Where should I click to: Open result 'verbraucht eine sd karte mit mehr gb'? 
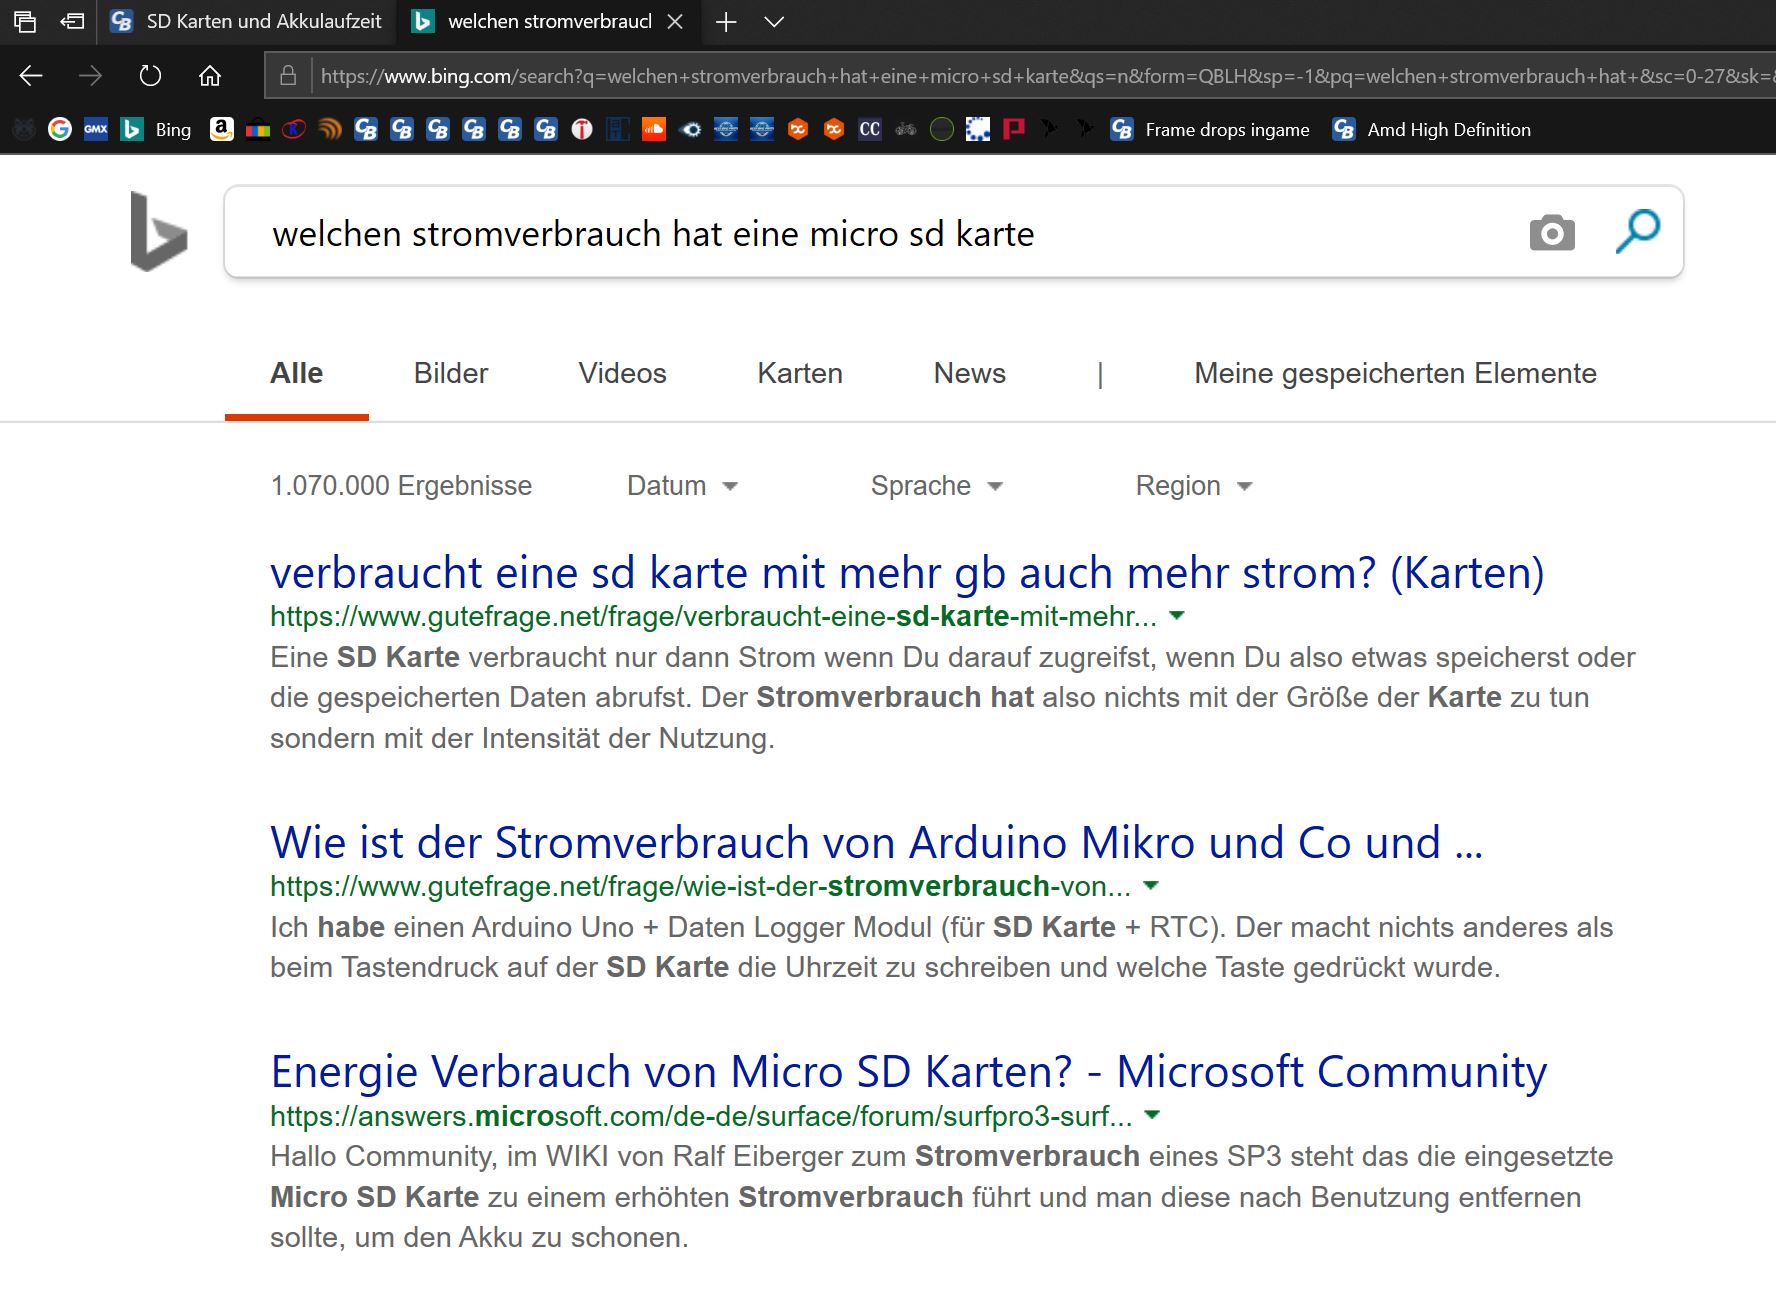(x=907, y=573)
